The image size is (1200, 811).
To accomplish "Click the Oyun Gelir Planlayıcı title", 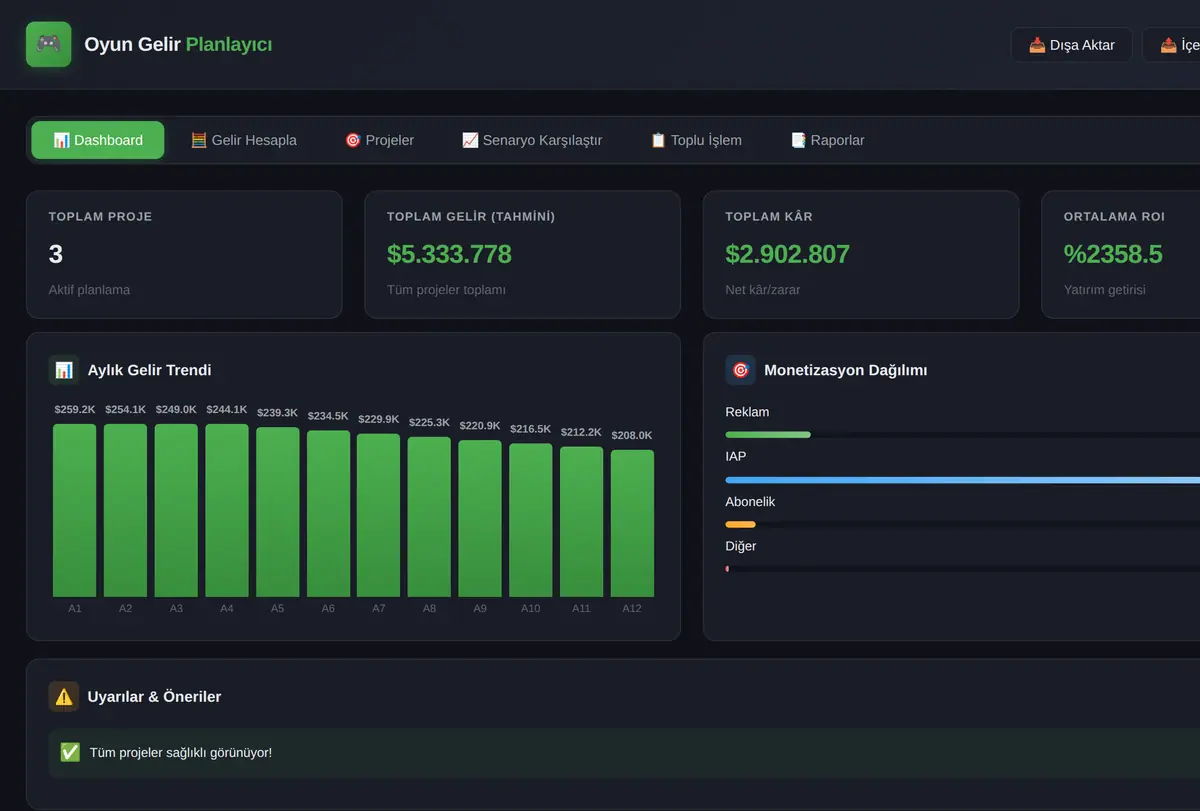I will pyautogui.click(x=178, y=45).
